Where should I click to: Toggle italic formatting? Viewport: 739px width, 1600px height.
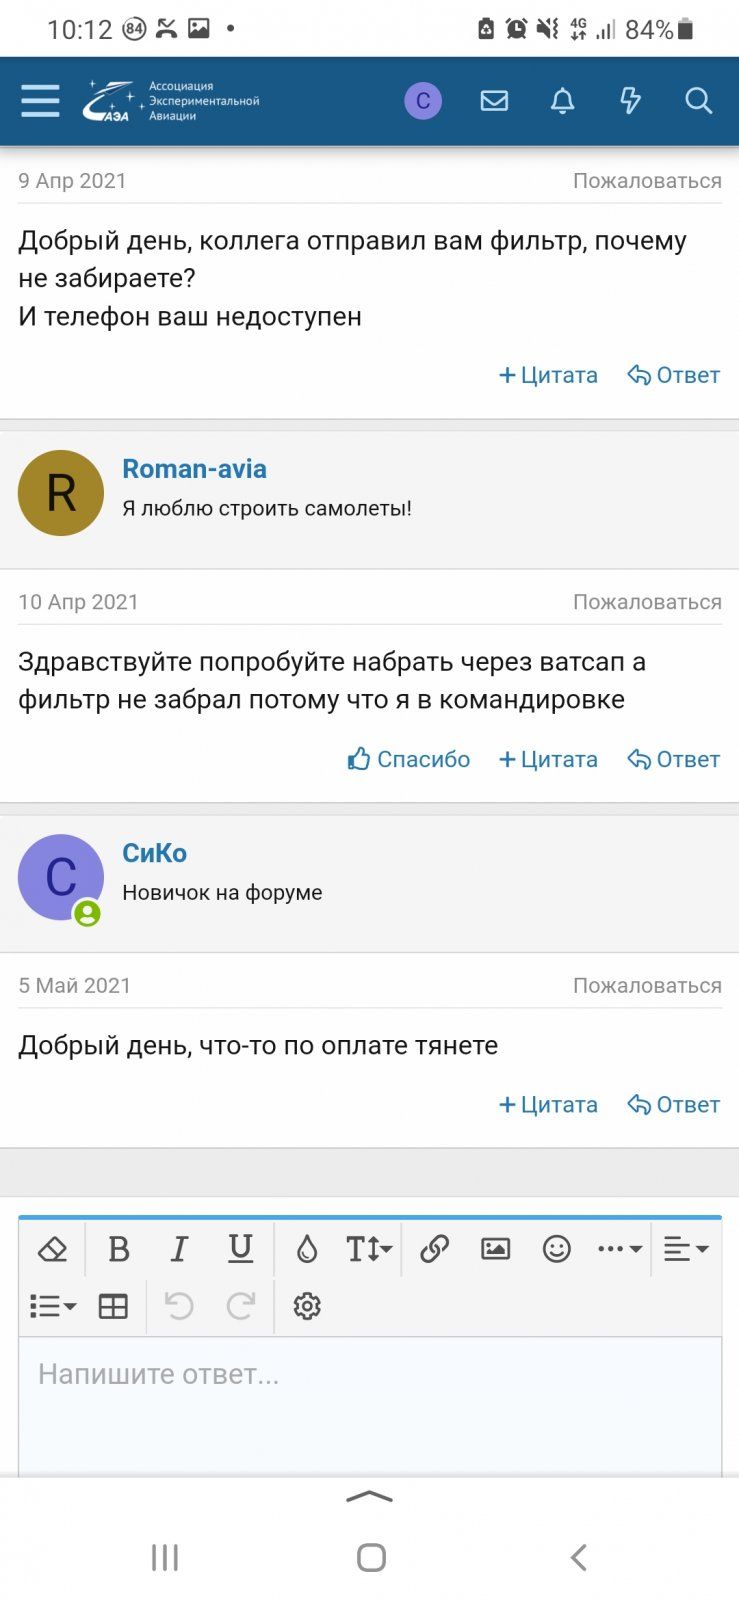[x=179, y=1249]
